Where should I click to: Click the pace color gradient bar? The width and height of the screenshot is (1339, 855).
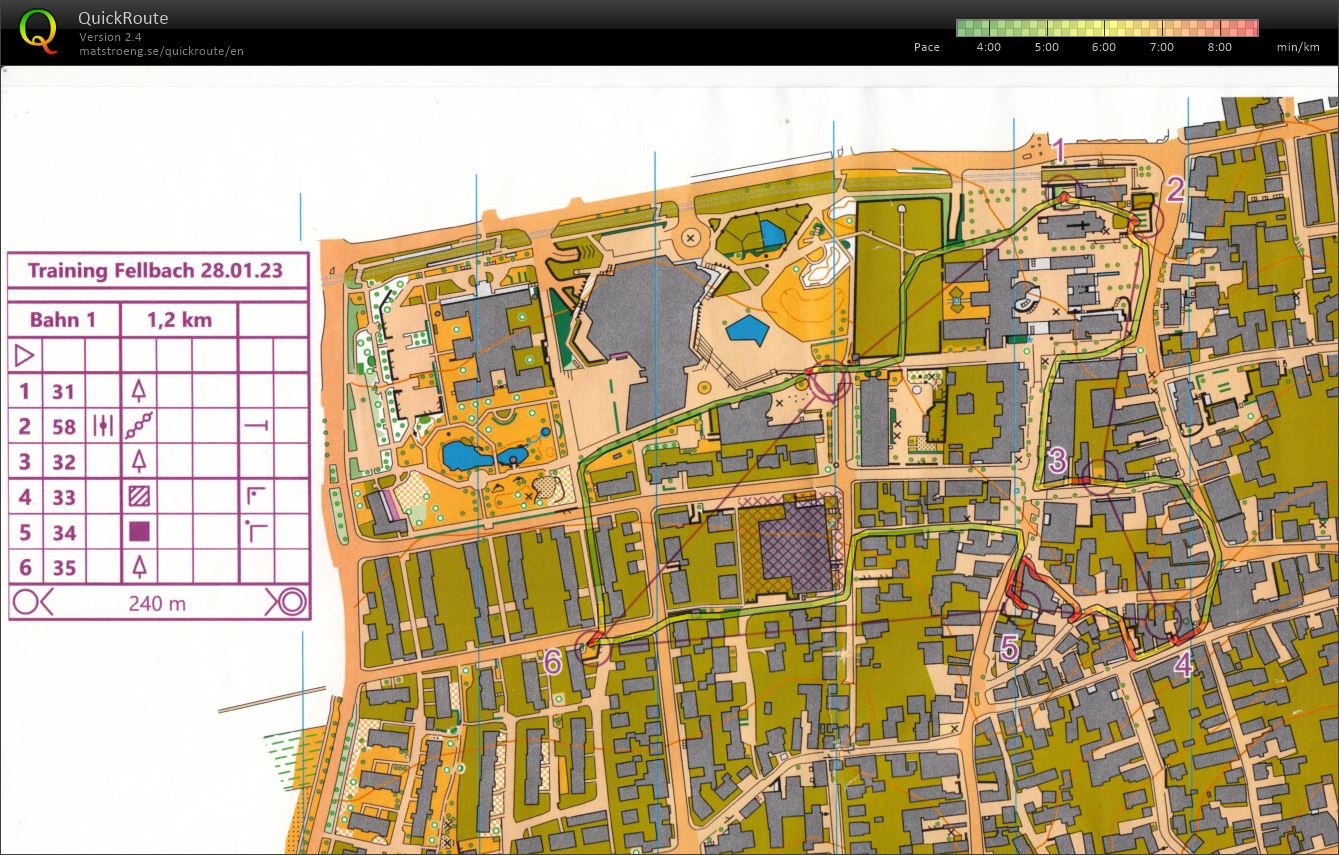click(1106, 28)
